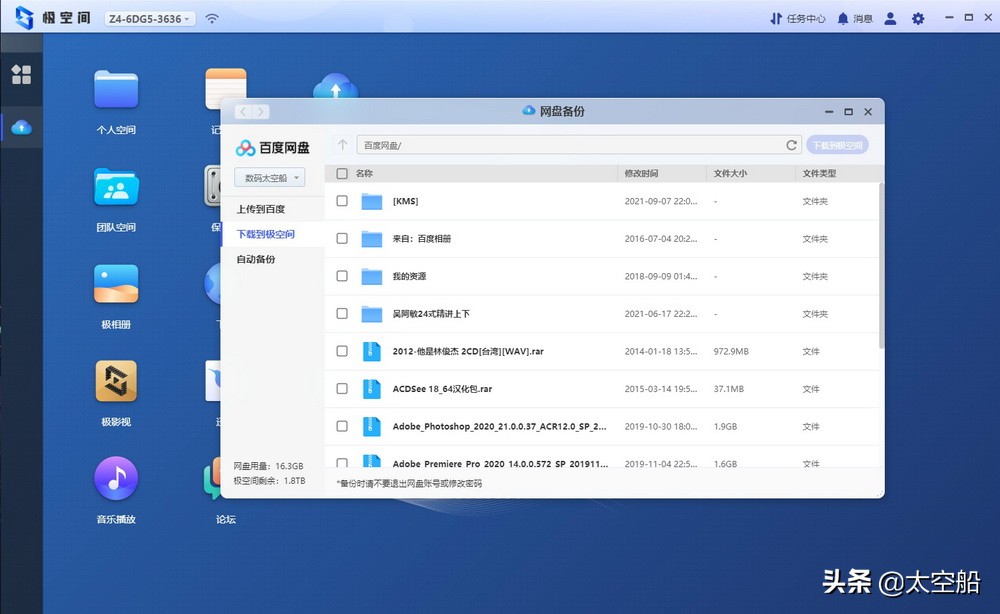1000x614 pixels.
Task: Launch the 极相册 photo album app
Action: point(116,284)
